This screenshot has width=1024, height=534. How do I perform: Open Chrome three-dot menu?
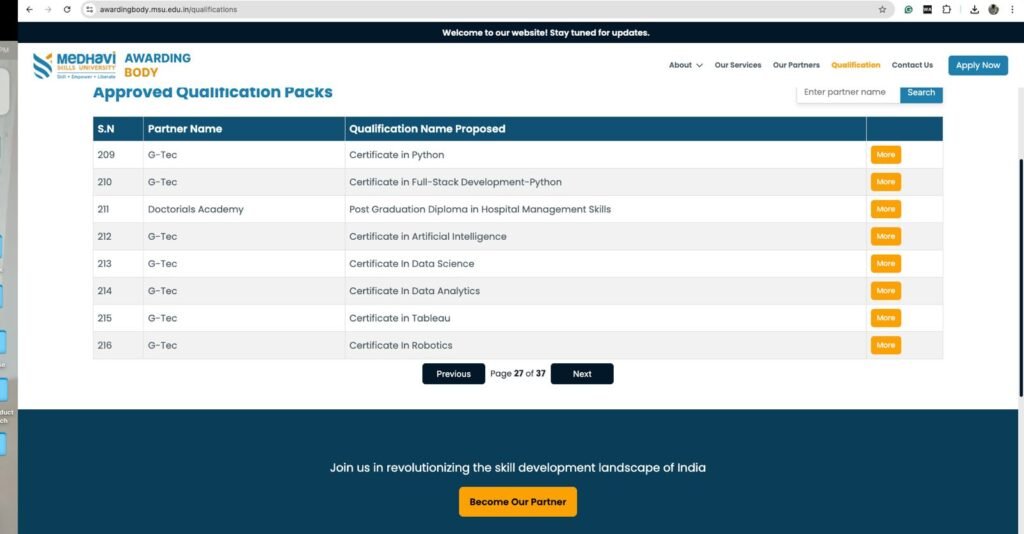point(1012,10)
